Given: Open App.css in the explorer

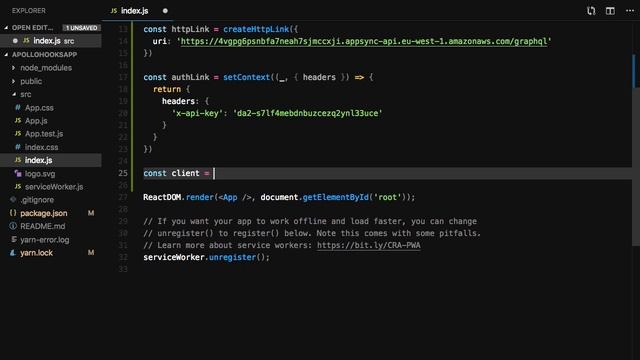Looking at the screenshot, I should coord(39,108).
